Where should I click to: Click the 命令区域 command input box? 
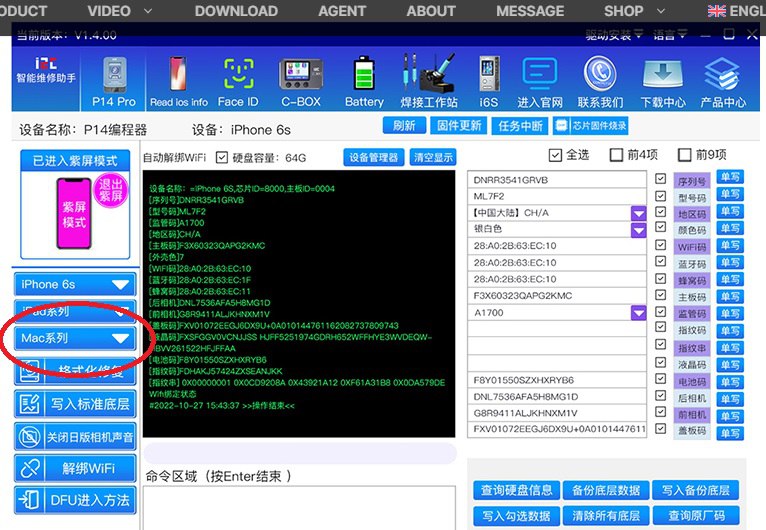click(x=299, y=508)
